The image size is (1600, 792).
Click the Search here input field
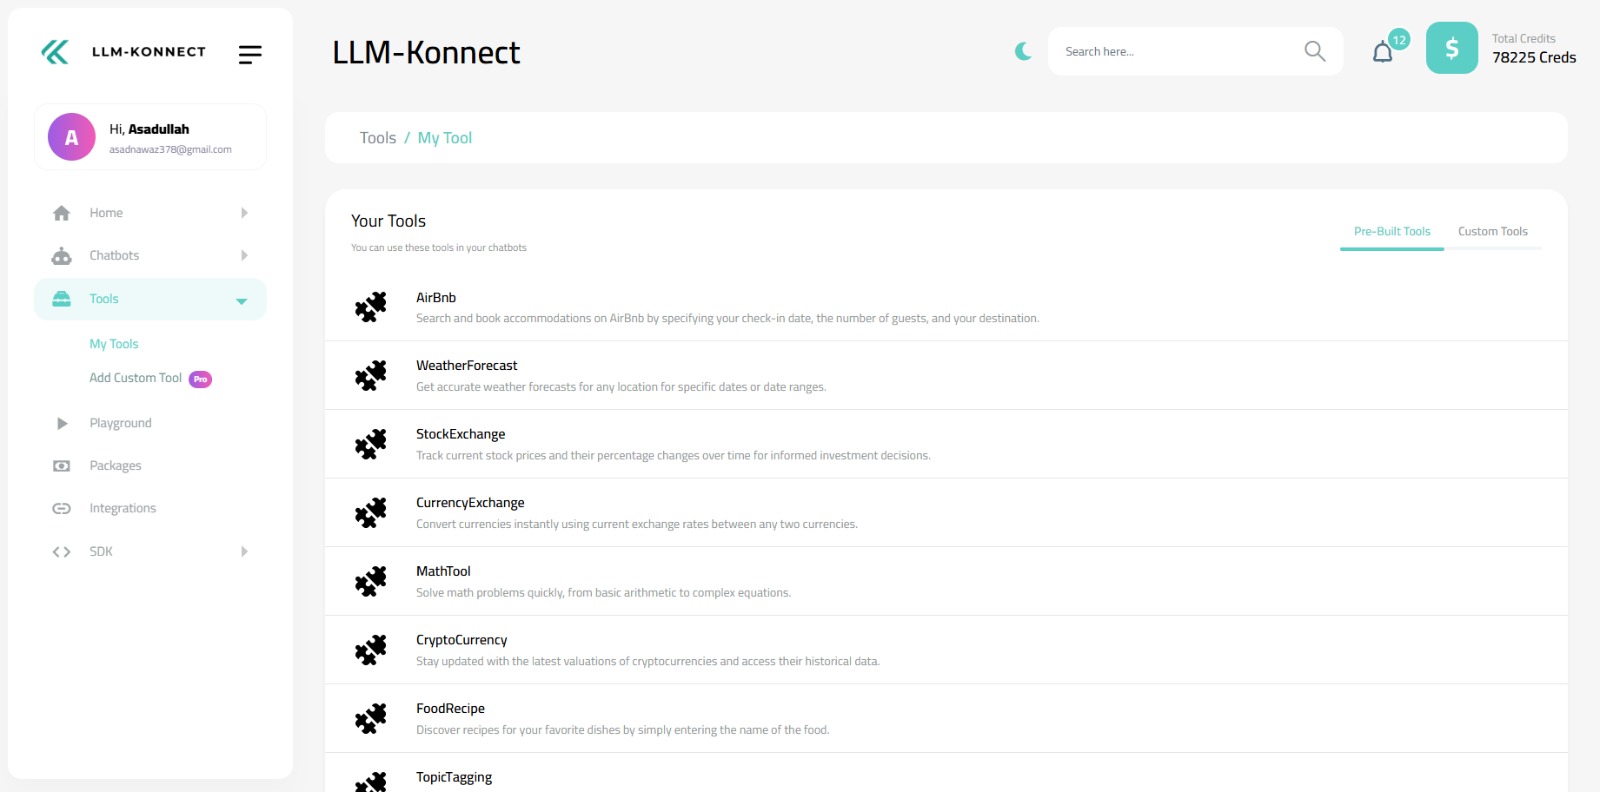[x=1175, y=52]
